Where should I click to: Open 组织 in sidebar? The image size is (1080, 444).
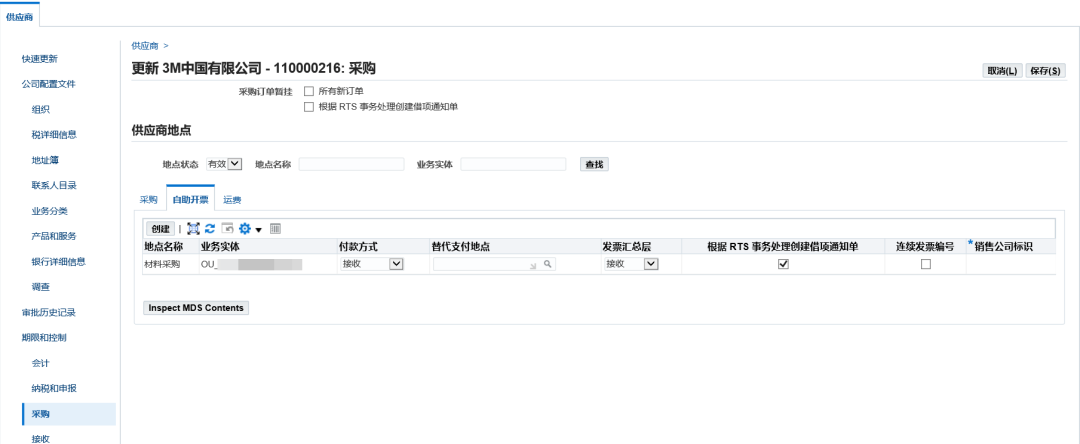(x=41, y=109)
